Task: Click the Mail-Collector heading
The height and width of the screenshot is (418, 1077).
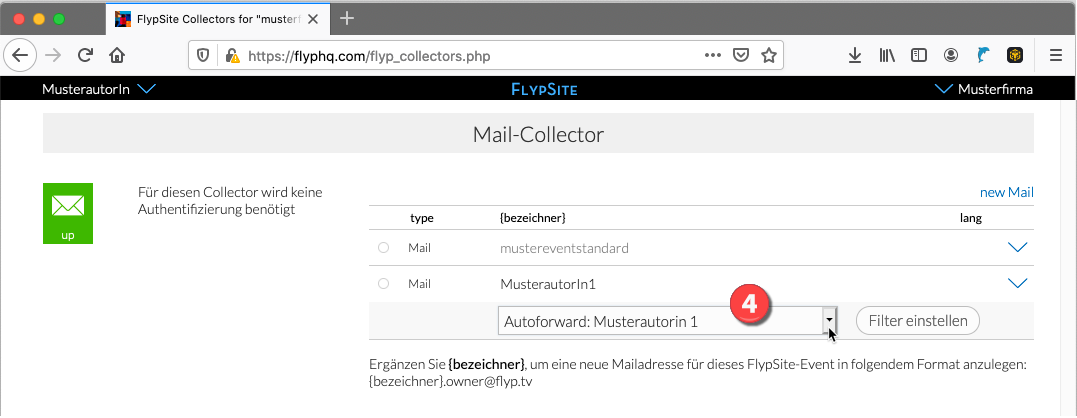Action: 538,134
